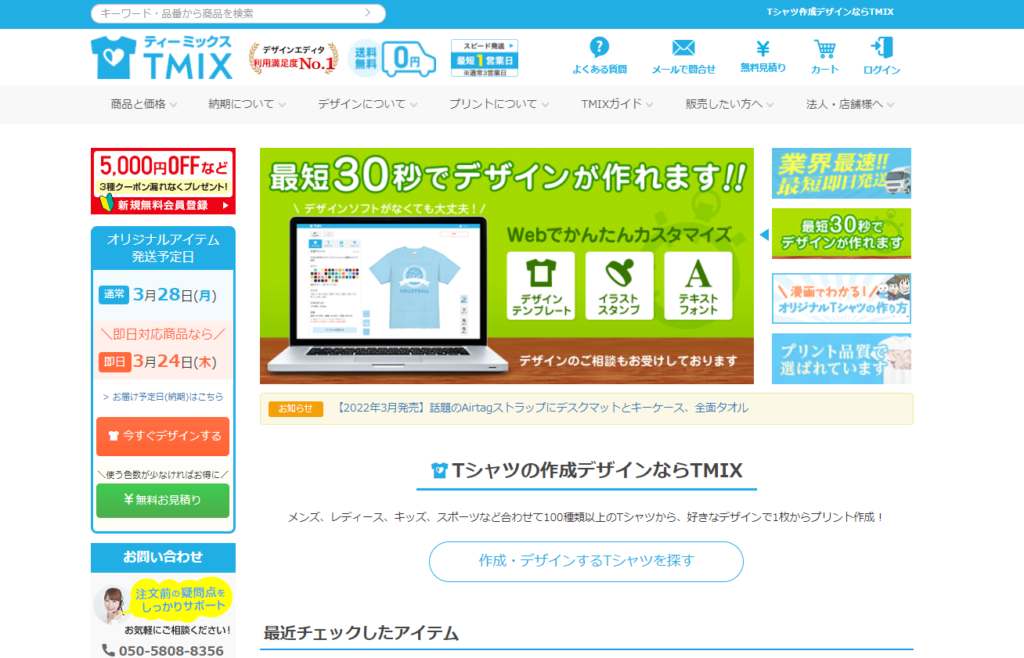Click the 送料無料 0円 truck badge
The width and height of the screenshot is (1024, 658).
pyautogui.click(x=392, y=59)
